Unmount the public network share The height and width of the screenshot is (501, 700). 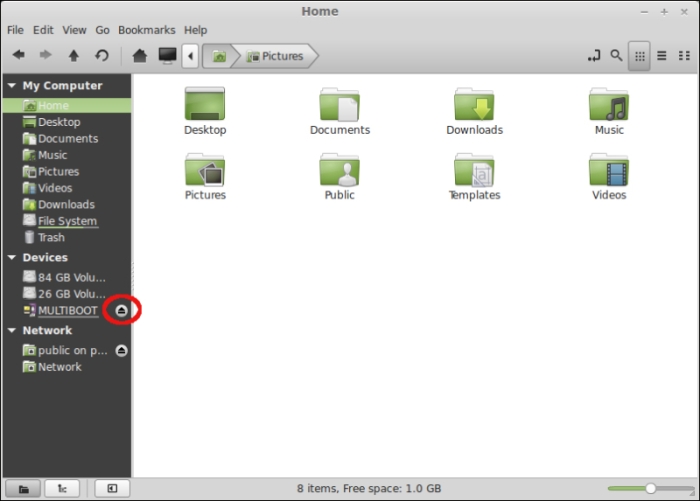[x=121, y=351]
